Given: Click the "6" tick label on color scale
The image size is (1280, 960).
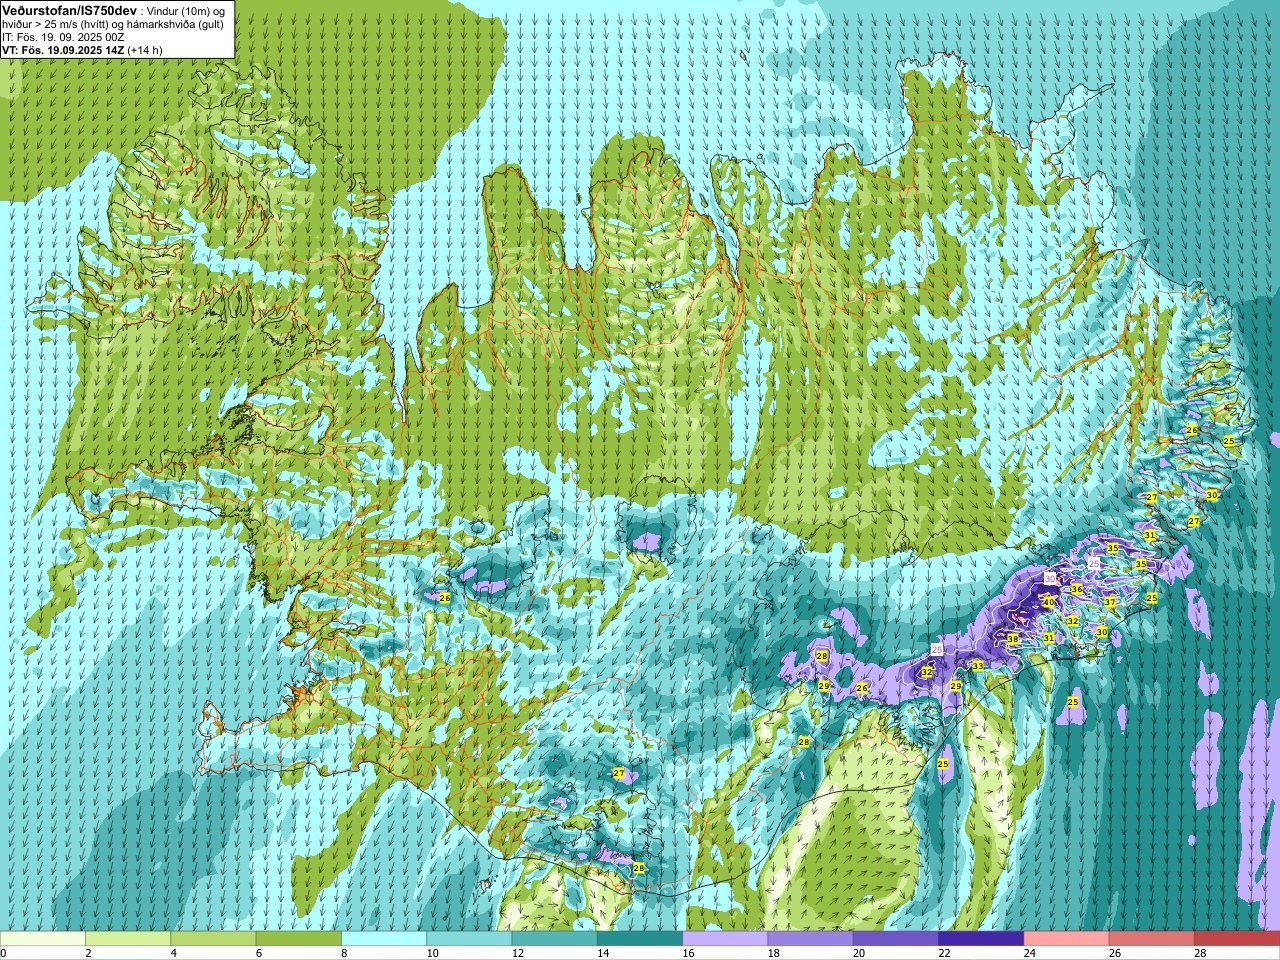Looking at the screenshot, I should 260,953.
